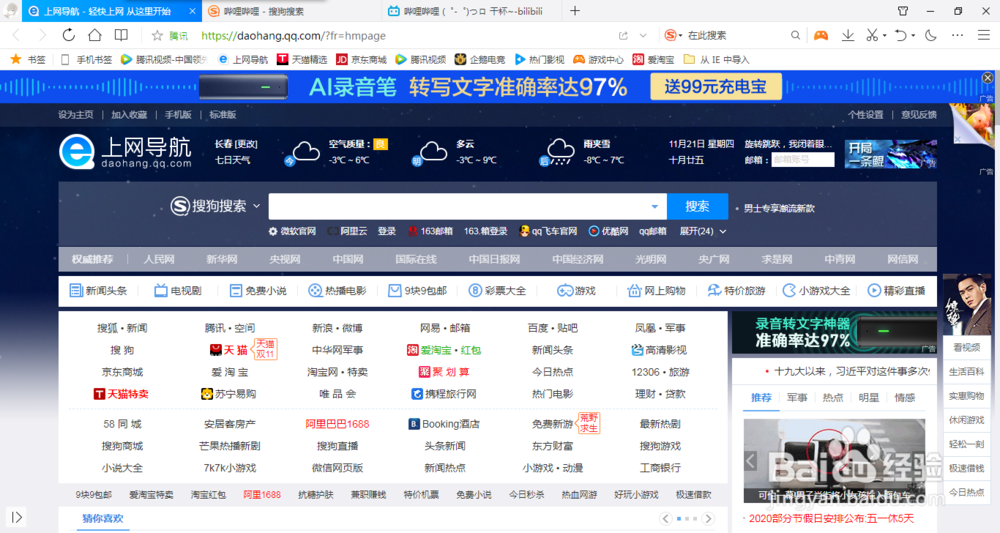Open the undo history dropdown arrow
The image size is (1000, 533).
[x=914, y=36]
